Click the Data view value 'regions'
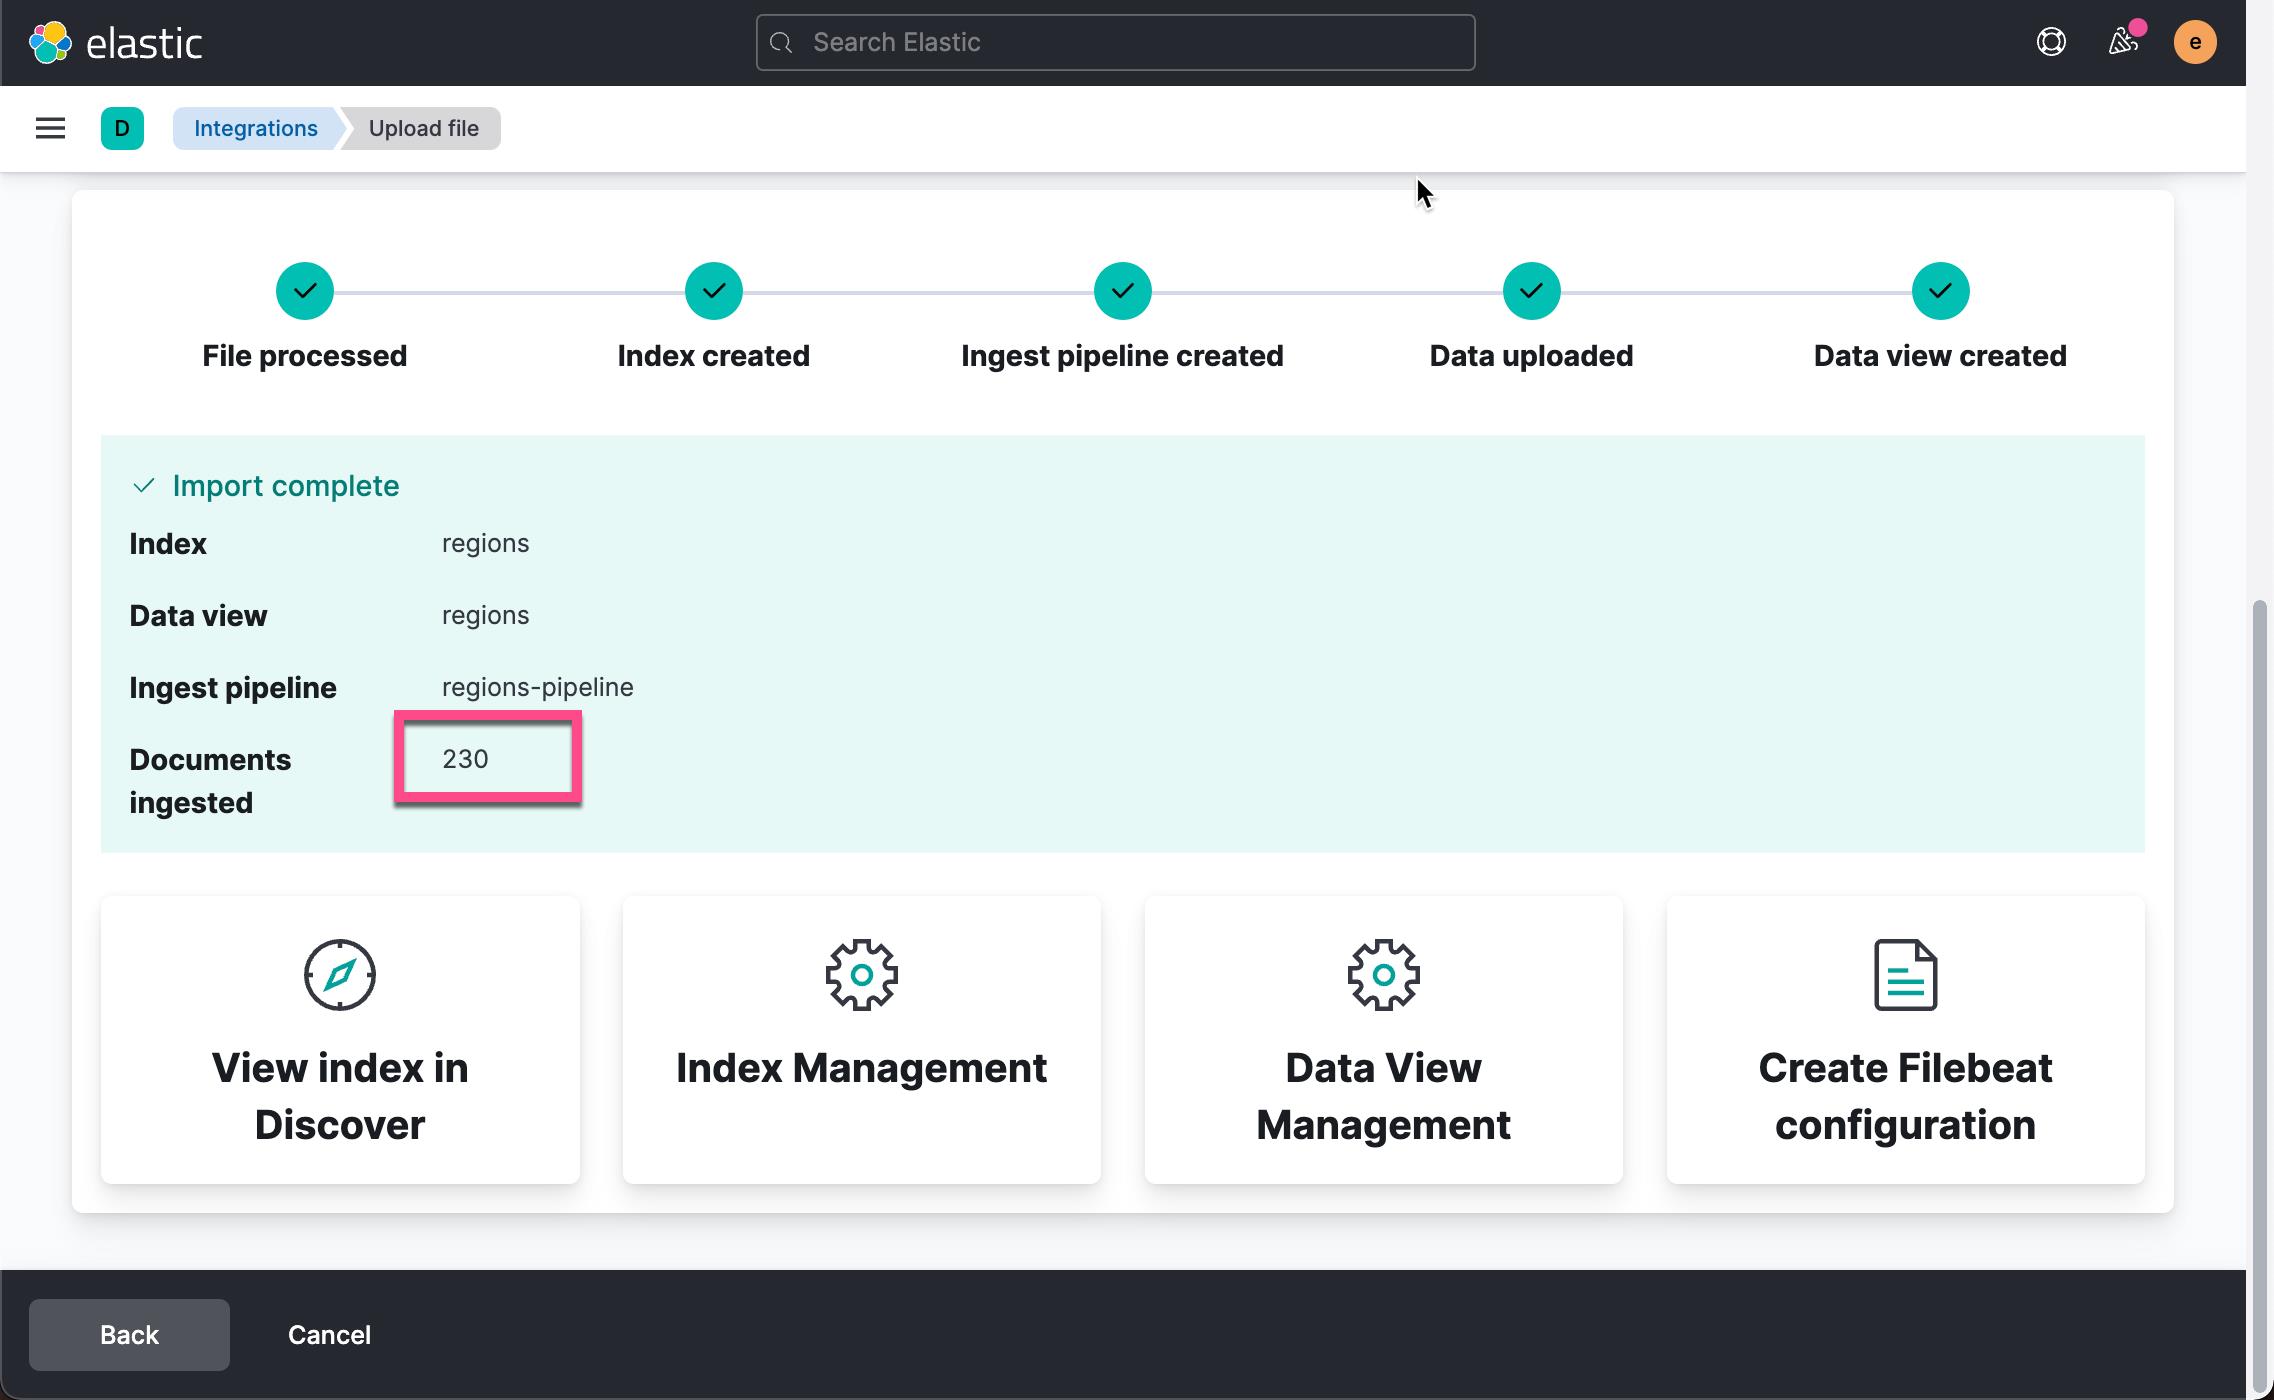2274x1400 pixels. click(486, 615)
